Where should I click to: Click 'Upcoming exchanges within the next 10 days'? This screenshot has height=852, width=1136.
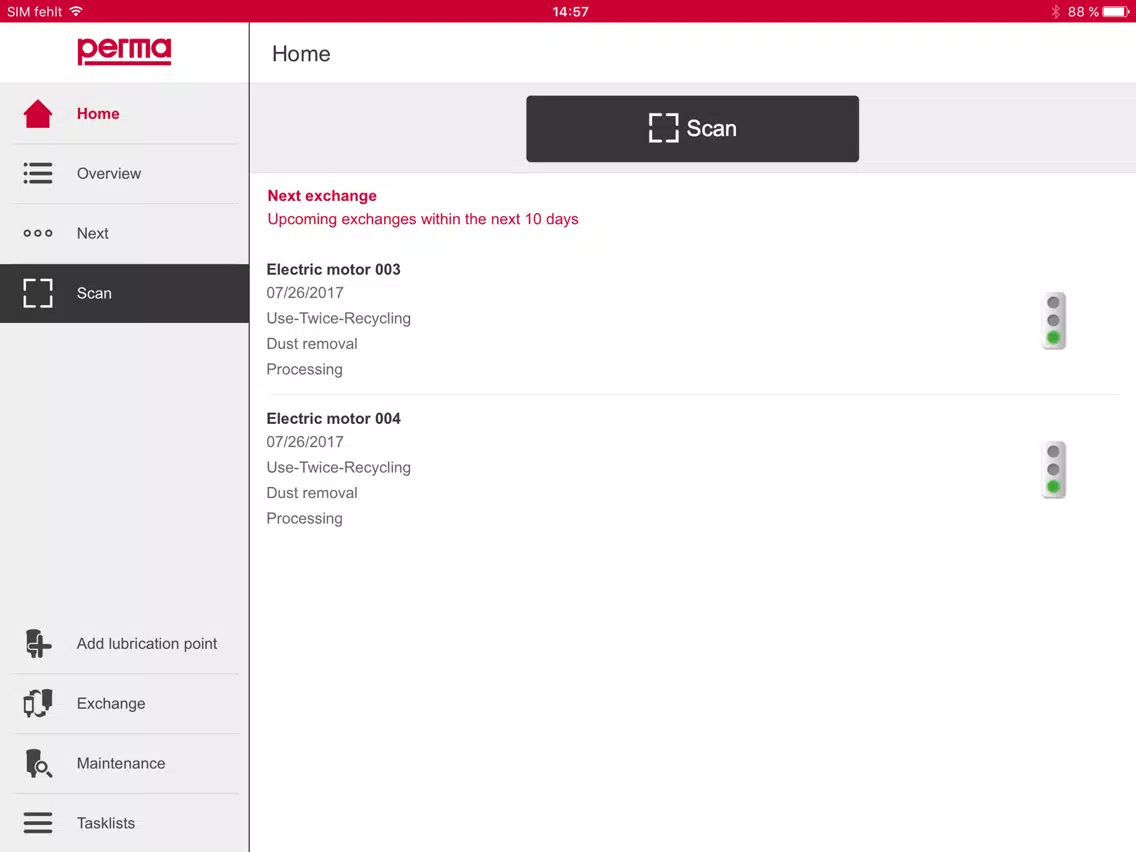422,219
